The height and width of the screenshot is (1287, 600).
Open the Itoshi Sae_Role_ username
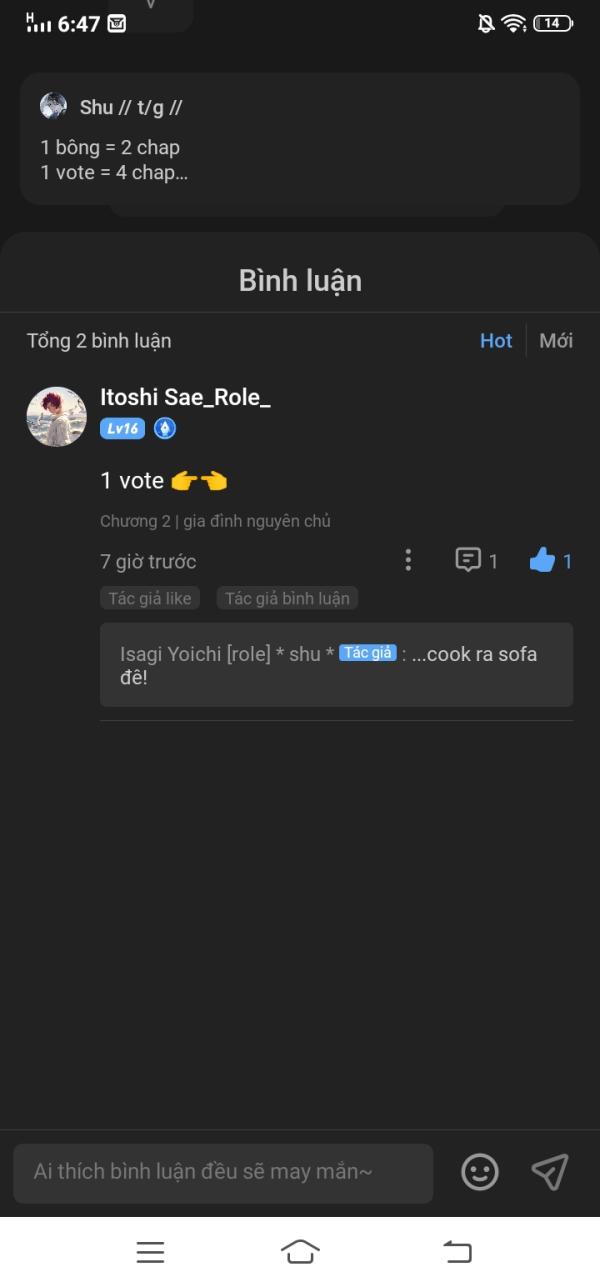[x=185, y=398]
